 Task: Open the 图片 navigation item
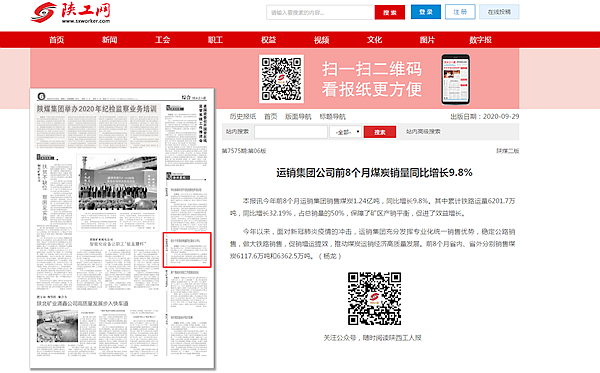(427, 40)
